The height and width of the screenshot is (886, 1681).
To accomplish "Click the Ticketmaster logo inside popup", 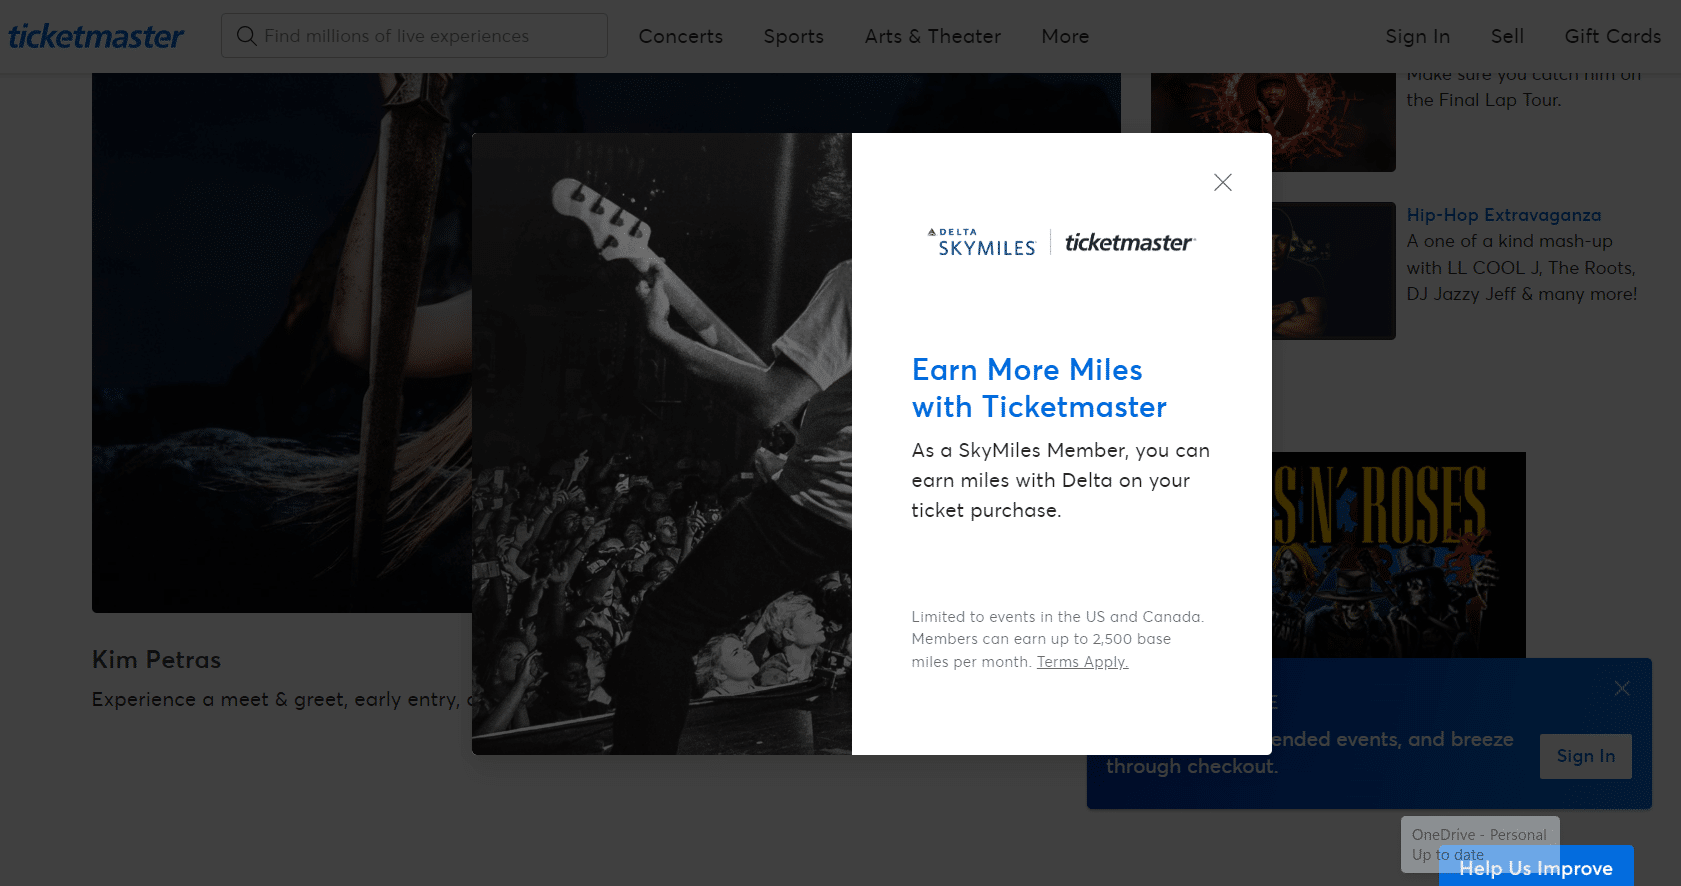I will point(1129,243).
